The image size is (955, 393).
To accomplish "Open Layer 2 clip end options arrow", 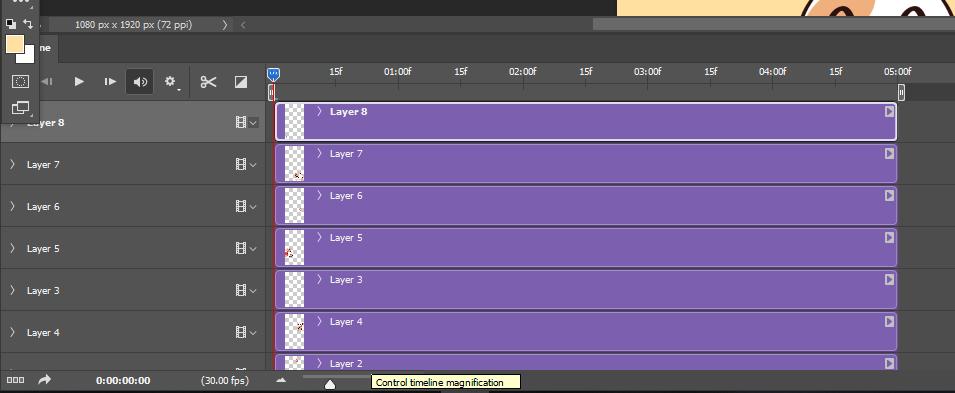I will 889,363.
